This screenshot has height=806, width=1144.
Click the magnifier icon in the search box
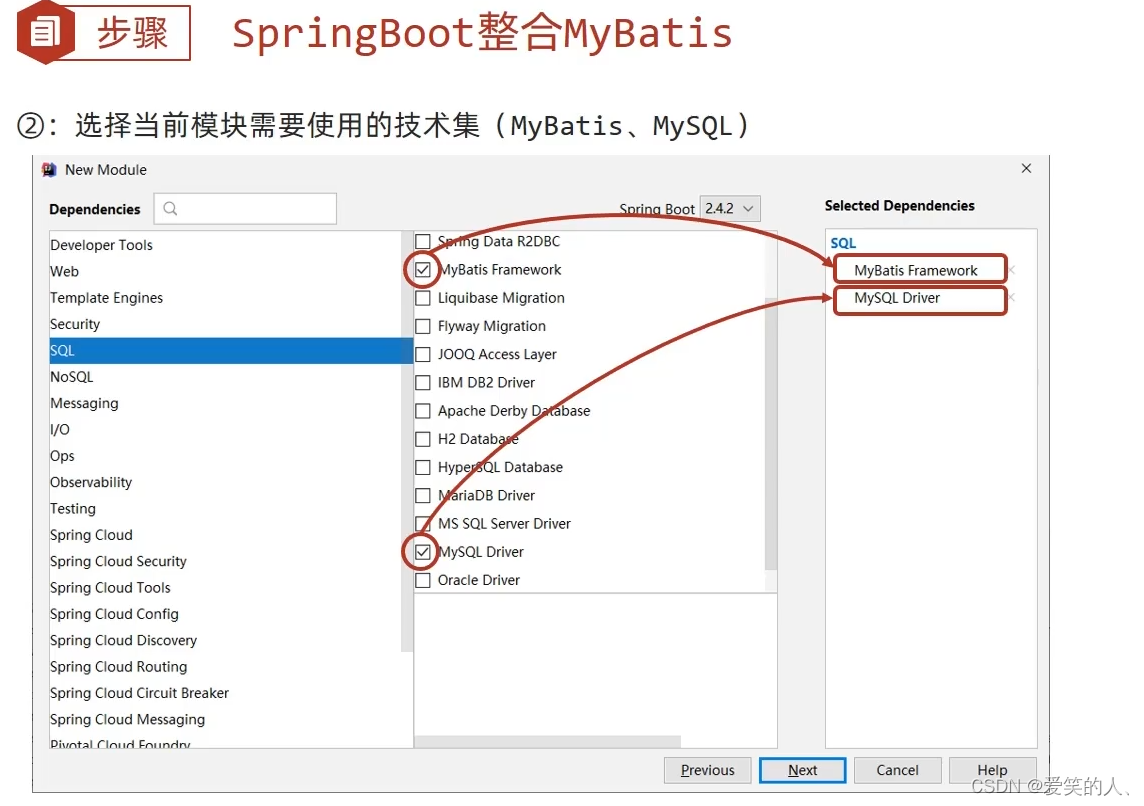click(x=168, y=208)
